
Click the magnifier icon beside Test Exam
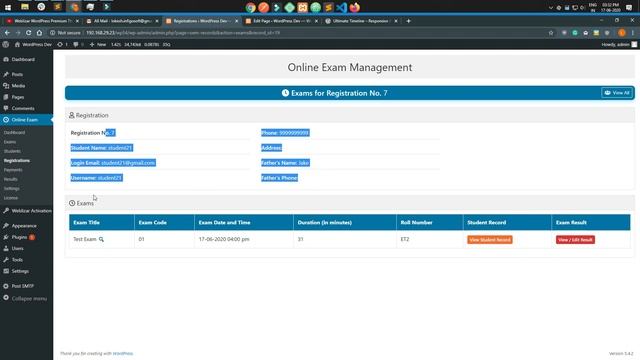(x=101, y=240)
